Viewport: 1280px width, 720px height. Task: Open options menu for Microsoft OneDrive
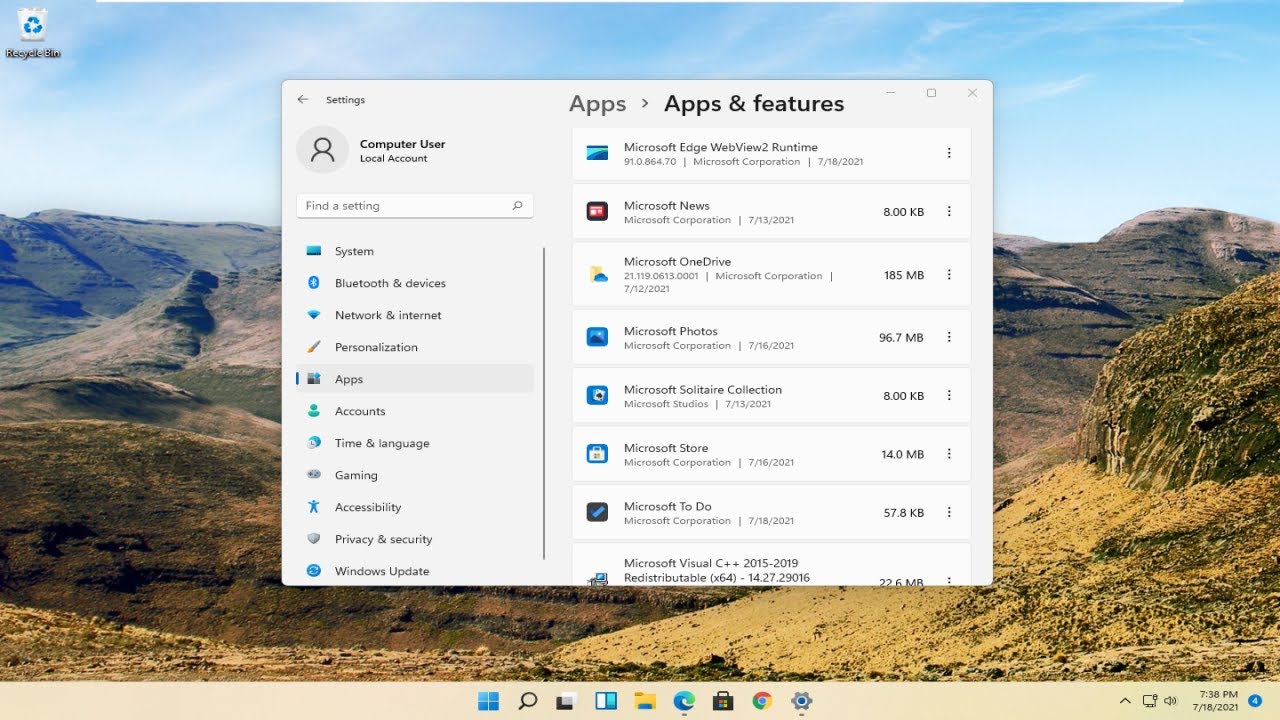coord(949,275)
